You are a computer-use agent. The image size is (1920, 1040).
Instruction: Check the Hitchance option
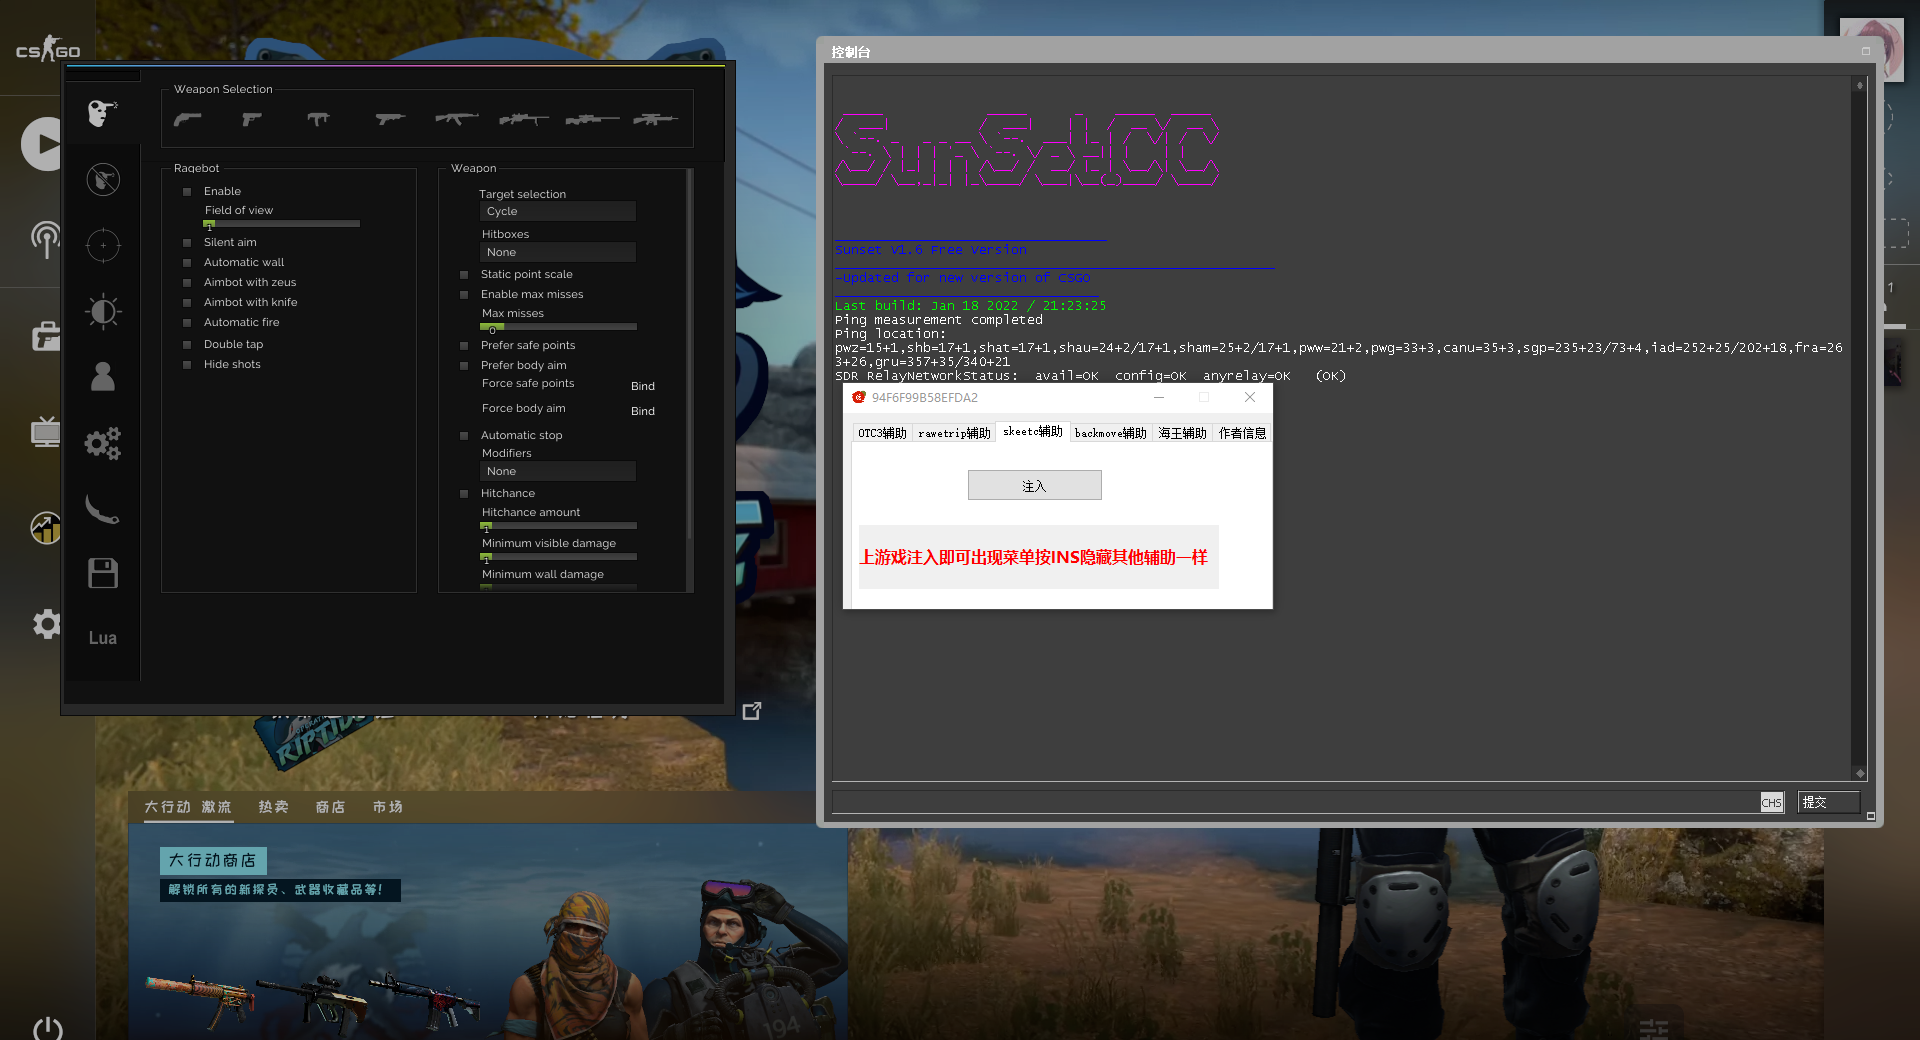pos(464,494)
